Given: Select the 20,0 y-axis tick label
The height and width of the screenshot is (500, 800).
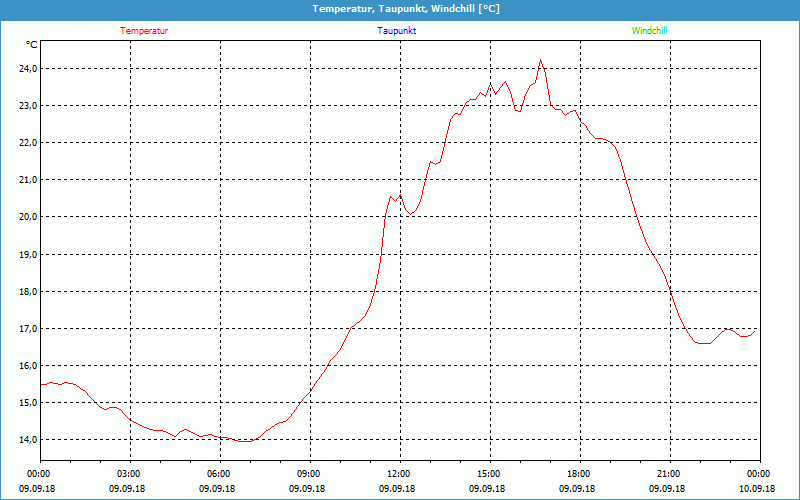Looking at the screenshot, I should [x=26, y=217].
